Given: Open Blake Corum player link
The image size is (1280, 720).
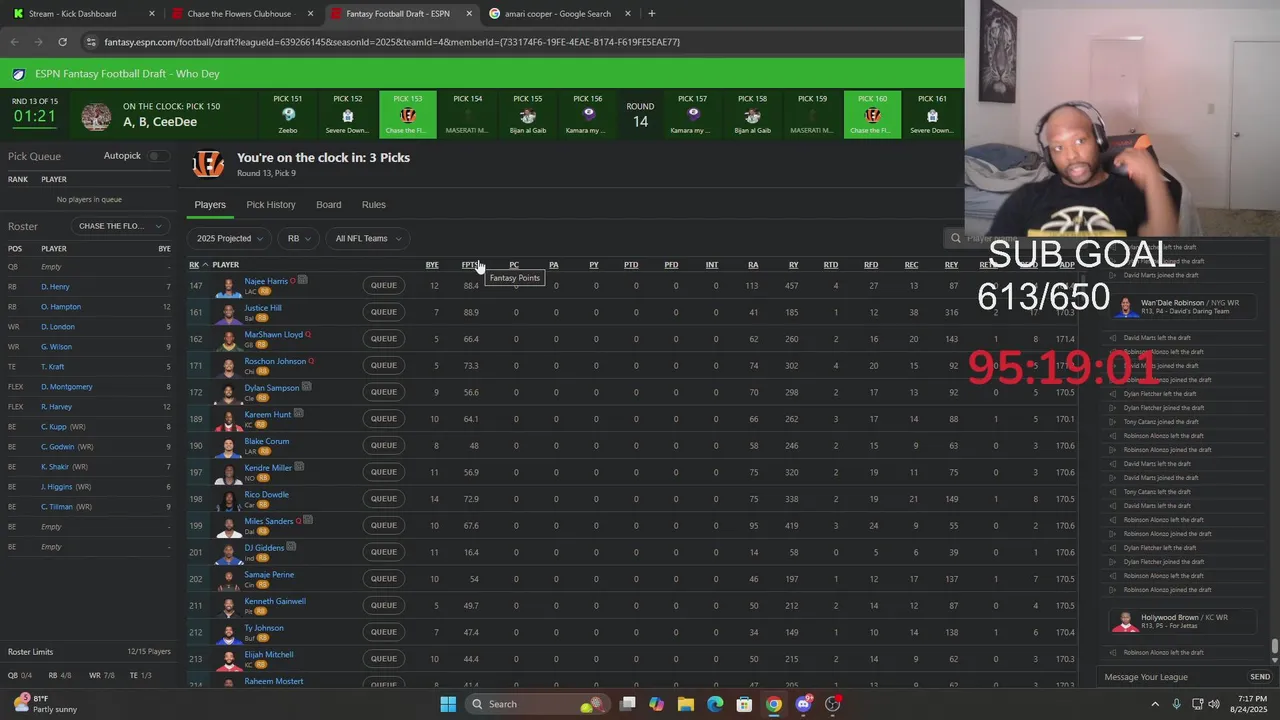Looking at the screenshot, I should pos(267,441).
